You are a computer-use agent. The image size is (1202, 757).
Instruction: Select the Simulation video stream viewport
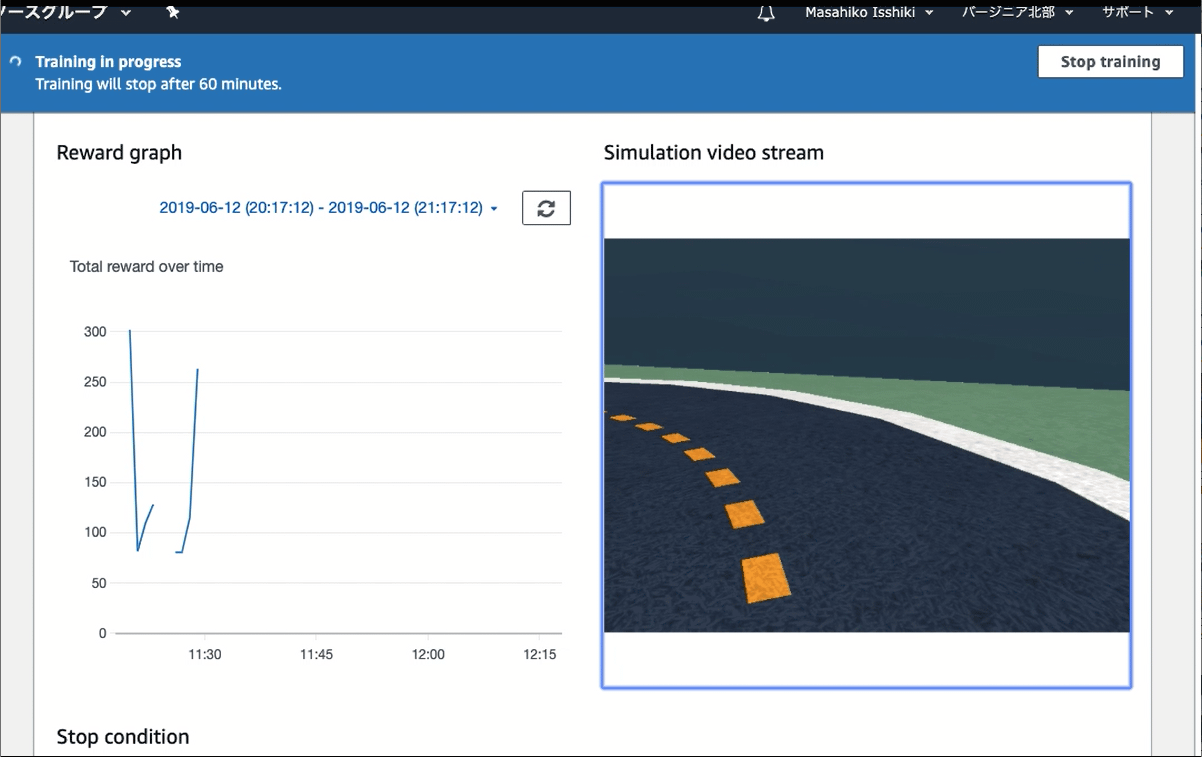coord(866,434)
